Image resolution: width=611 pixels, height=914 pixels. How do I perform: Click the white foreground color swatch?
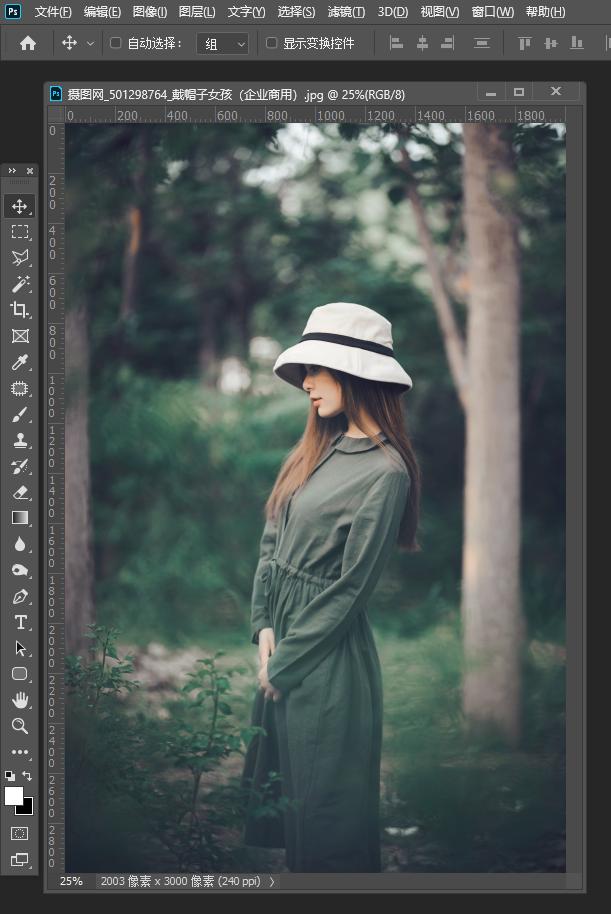pos(13,795)
